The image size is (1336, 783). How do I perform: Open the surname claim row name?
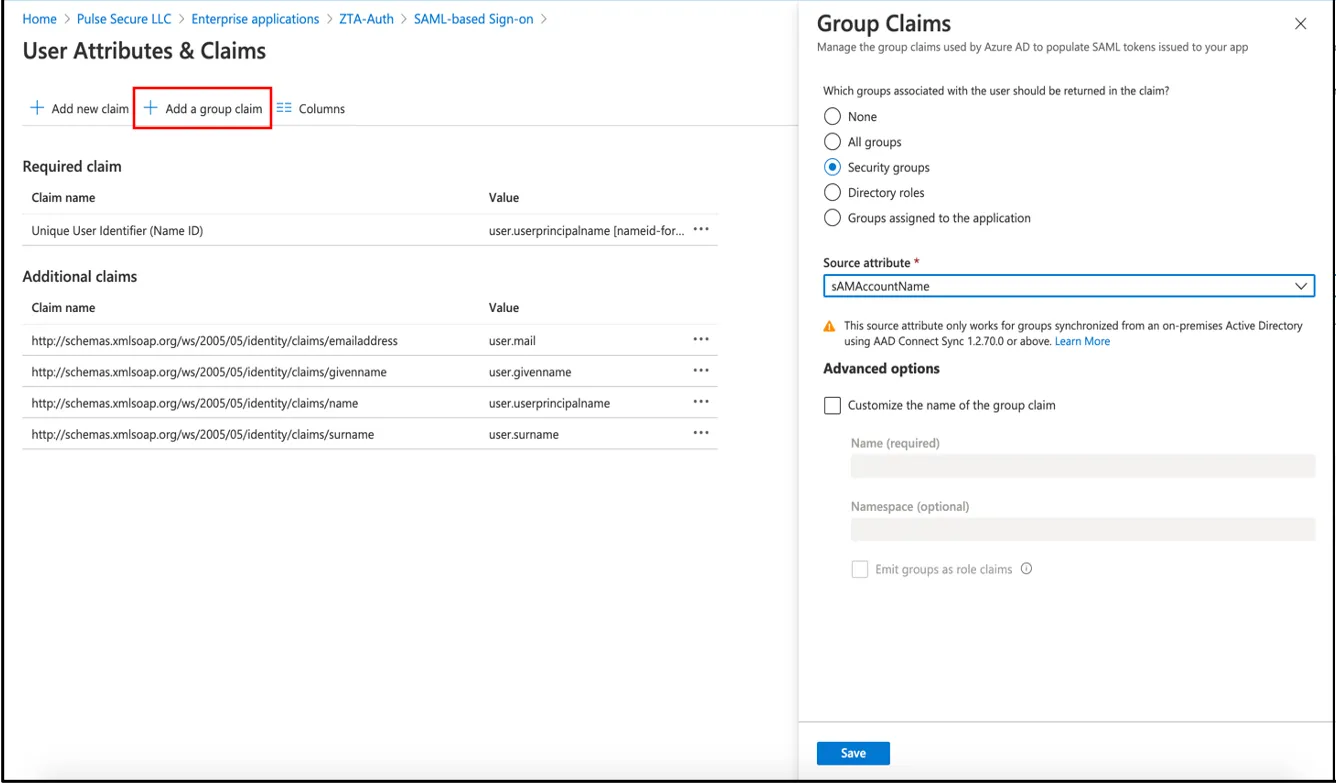click(203, 435)
